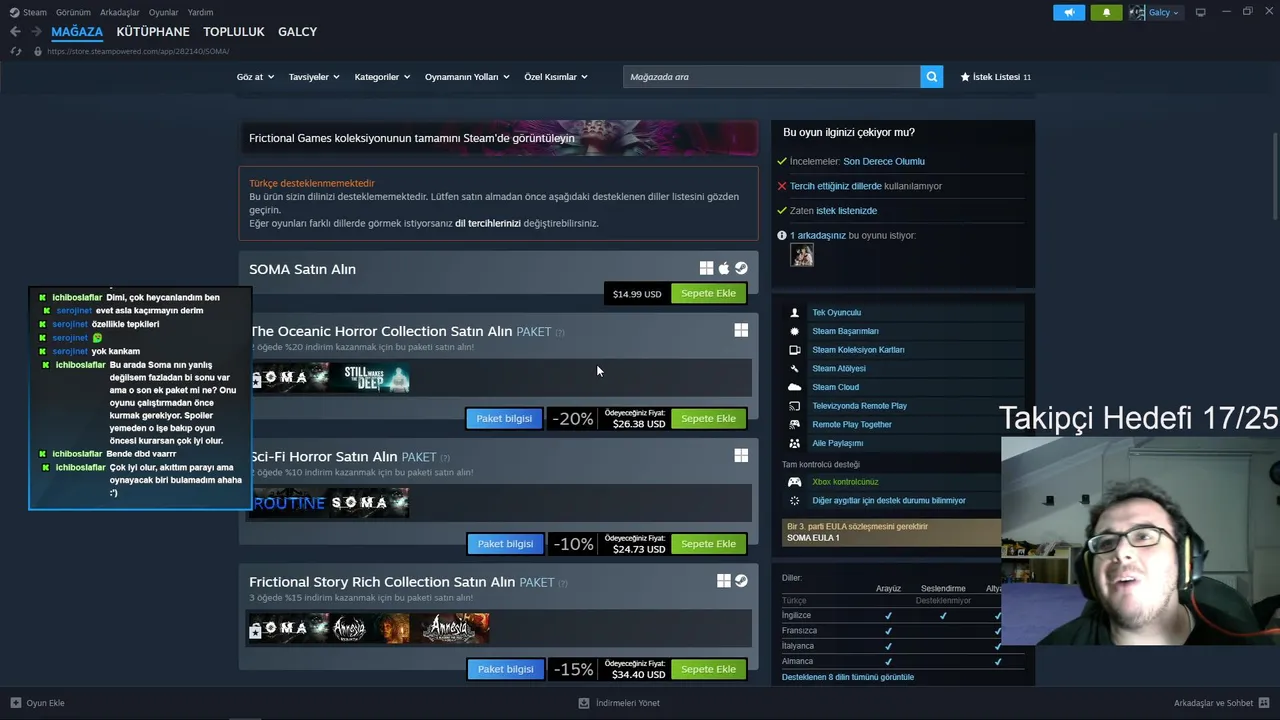Click the ROUTINE game thumbnail
The width and height of the screenshot is (1280, 720).
[289, 503]
